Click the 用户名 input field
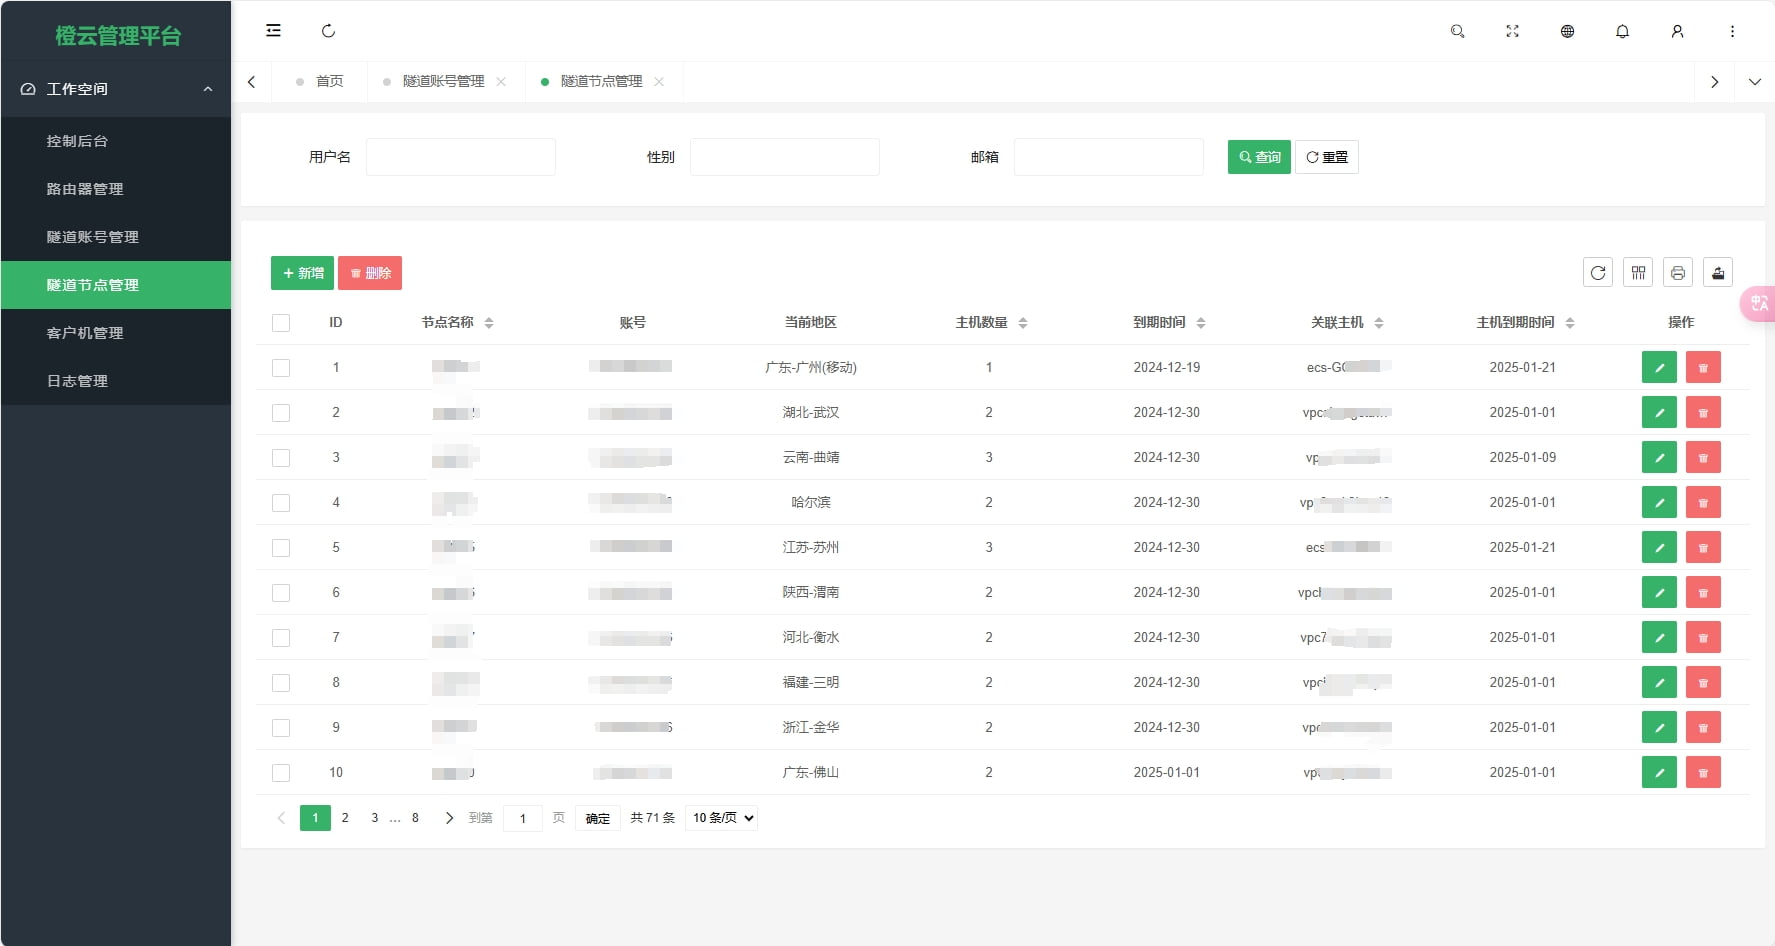 point(460,156)
